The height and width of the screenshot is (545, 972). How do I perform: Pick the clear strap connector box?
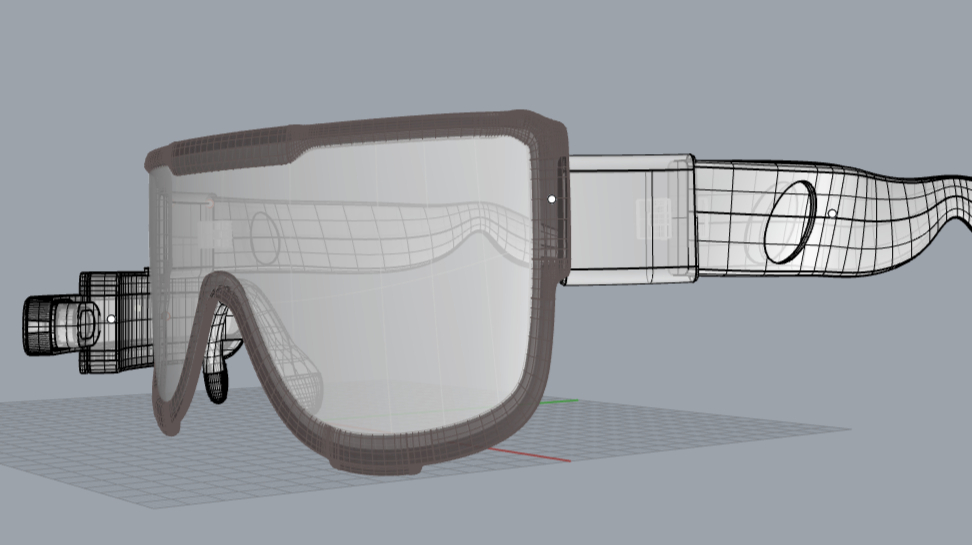(x=629, y=220)
